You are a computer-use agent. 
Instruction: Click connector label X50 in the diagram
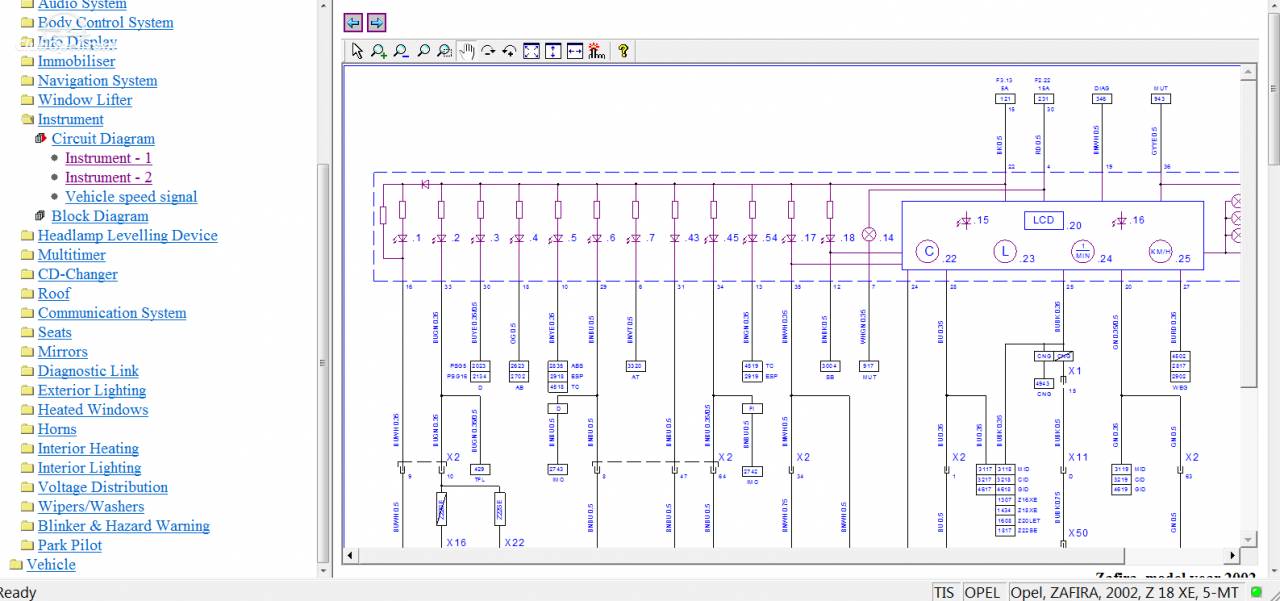[1078, 533]
